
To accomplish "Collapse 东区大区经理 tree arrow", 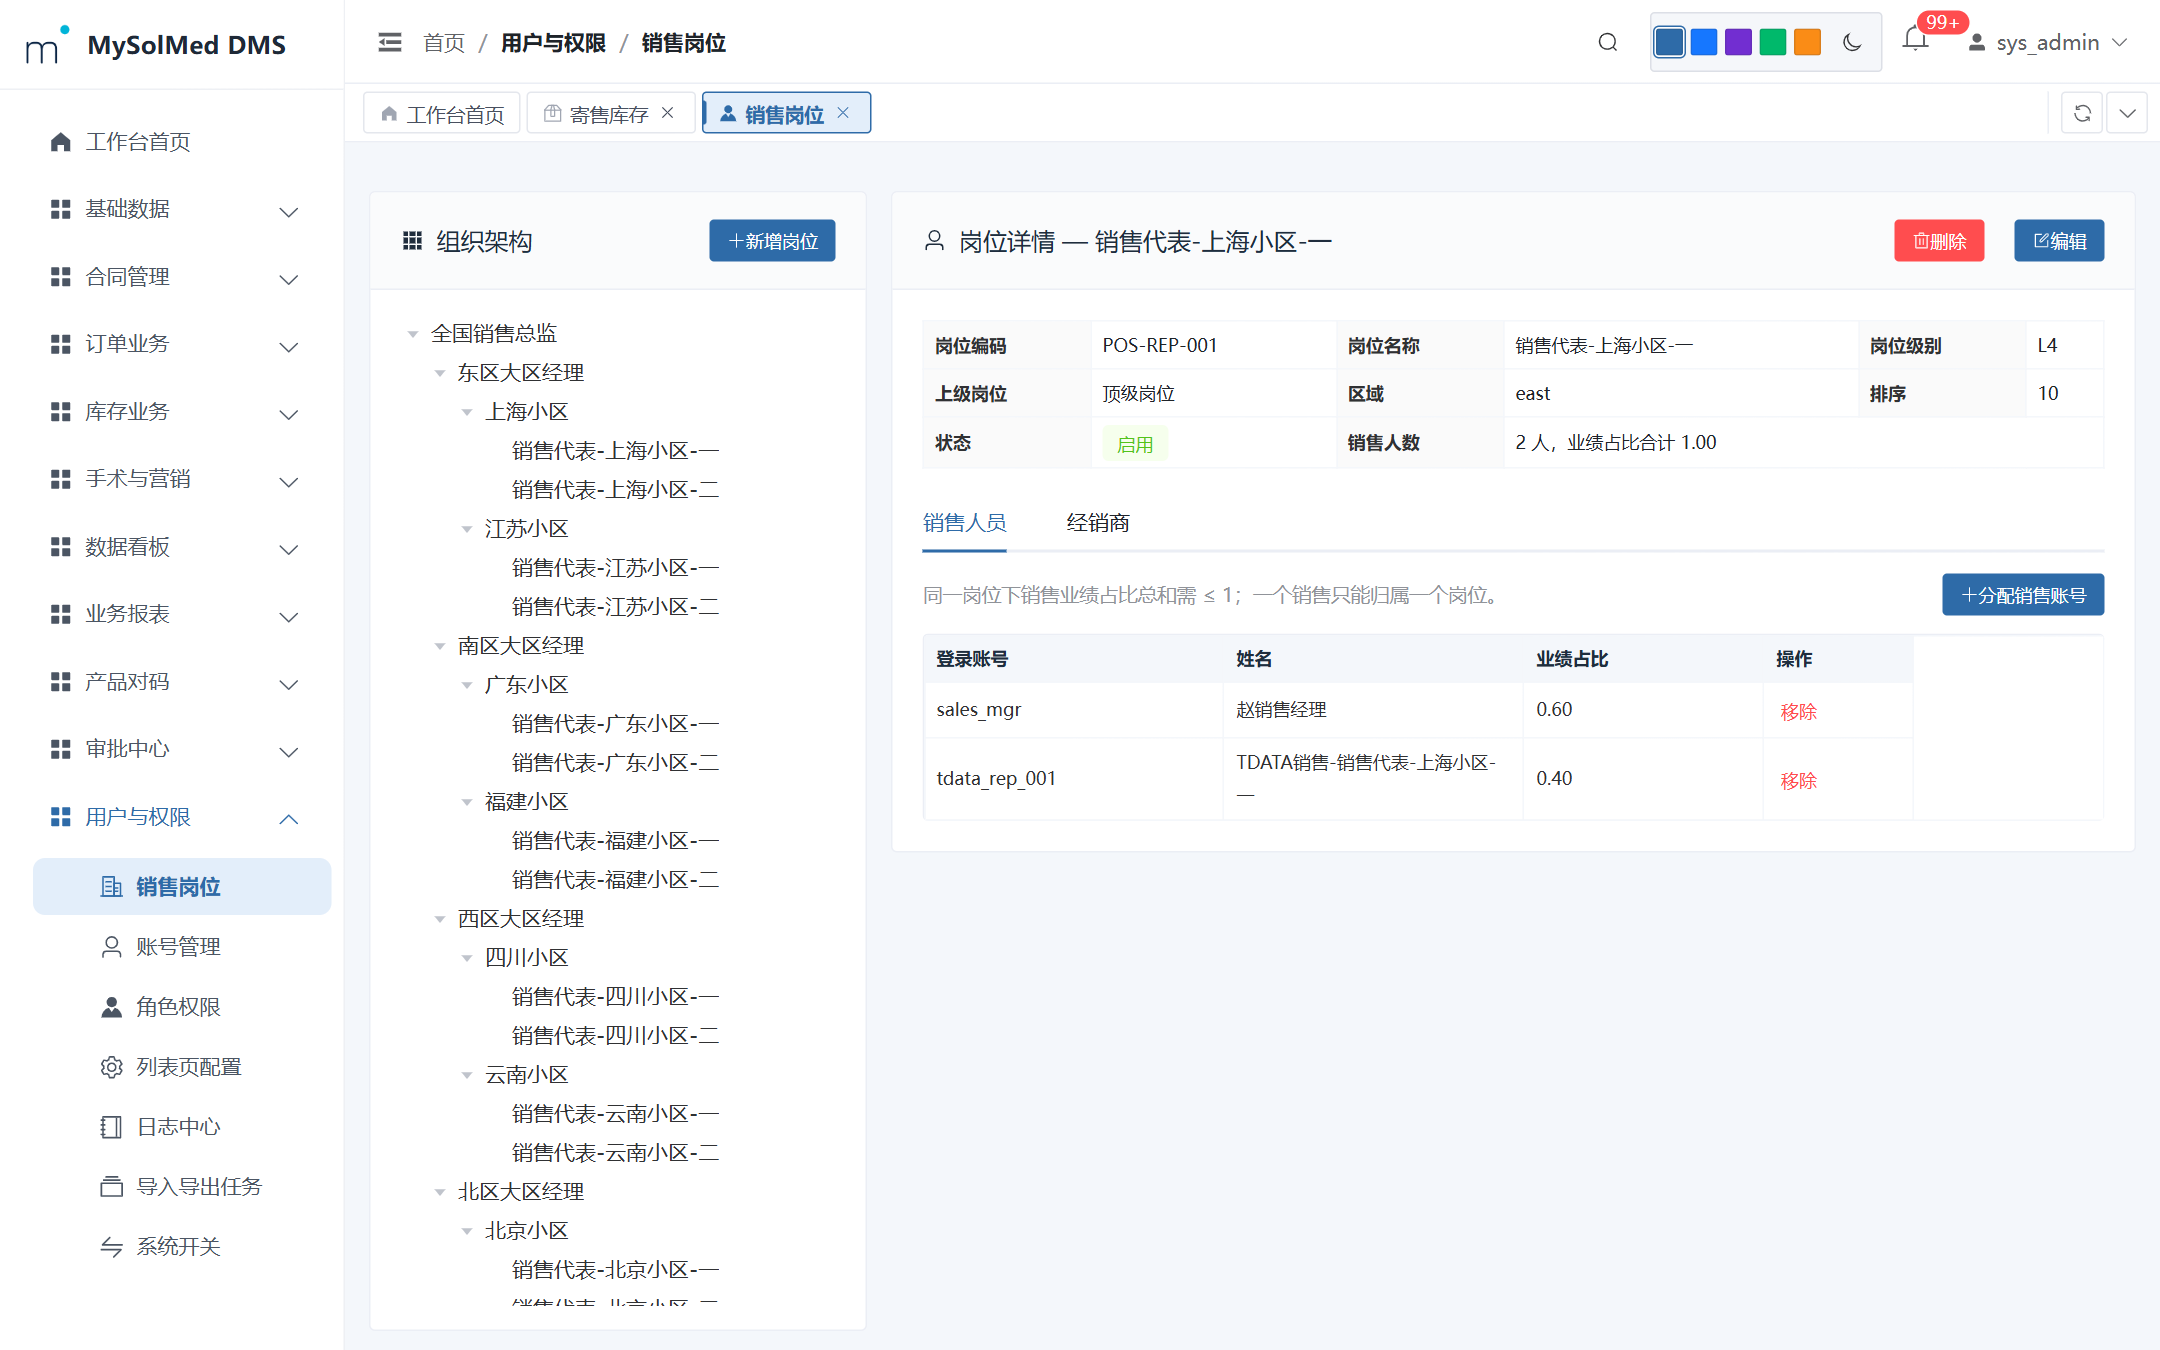I will tap(440, 373).
